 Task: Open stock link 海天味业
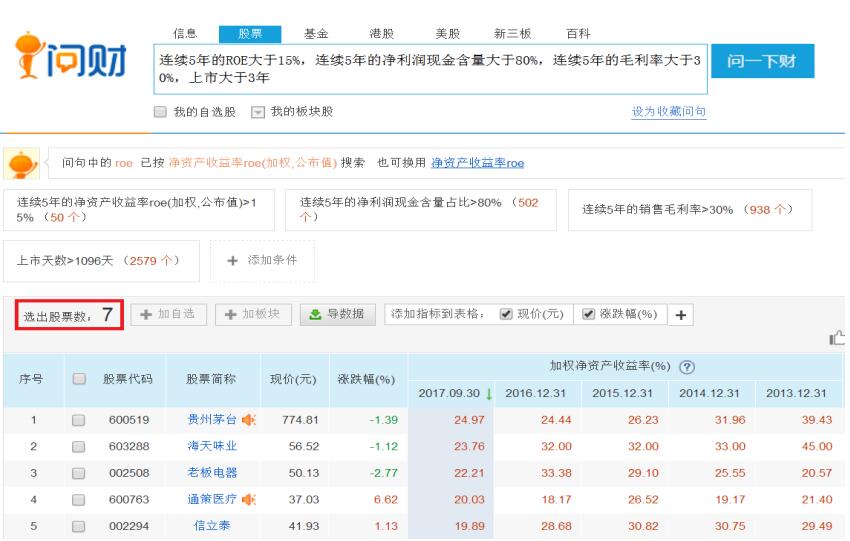pos(212,446)
